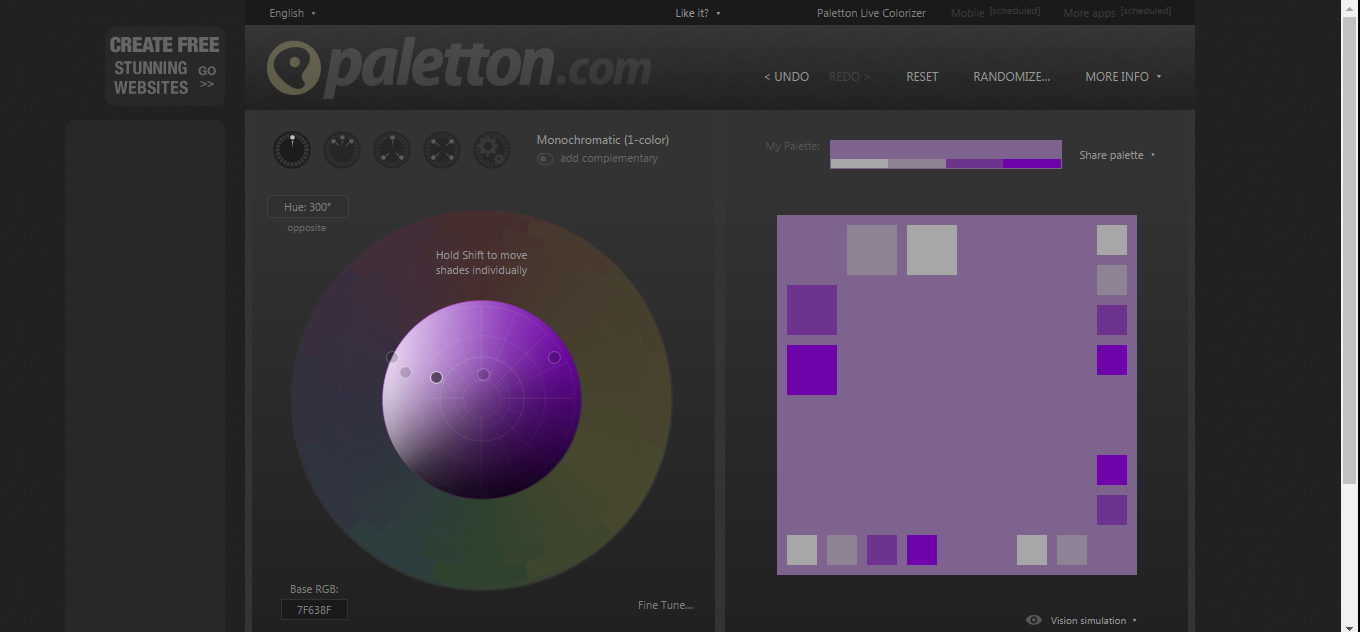The image size is (1360, 632).
Task: Click the Mobile scheduled link
Action: [995, 13]
